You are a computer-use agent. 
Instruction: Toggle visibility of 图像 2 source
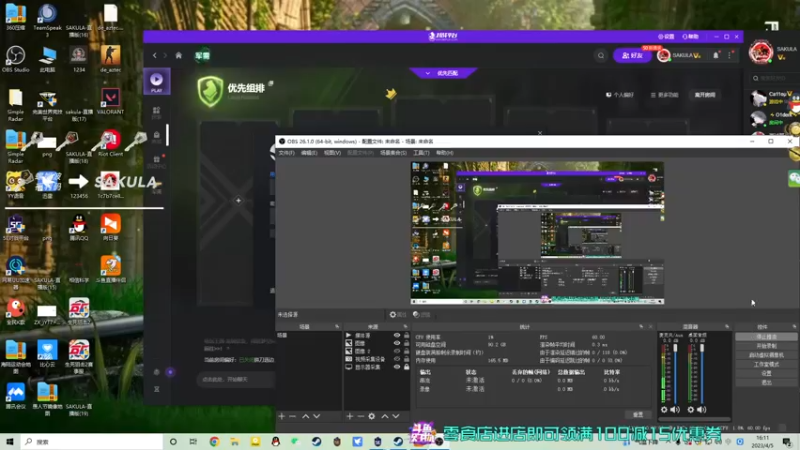(397, 351)
